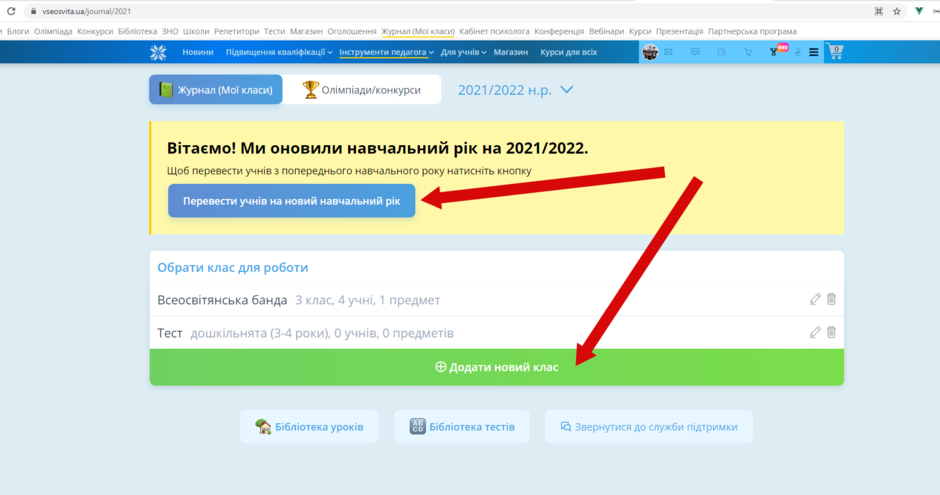This screenshot has width=940, height=495.
Task: Select the Журнал (Мої класи) tab
Action: click(216, 89)
